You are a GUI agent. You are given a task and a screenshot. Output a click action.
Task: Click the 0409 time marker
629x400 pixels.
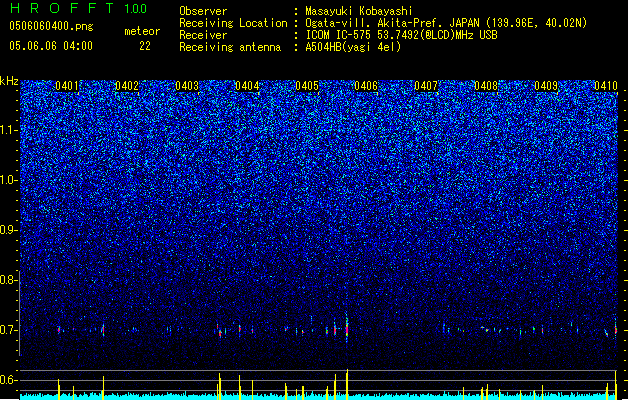click(546, 86)
